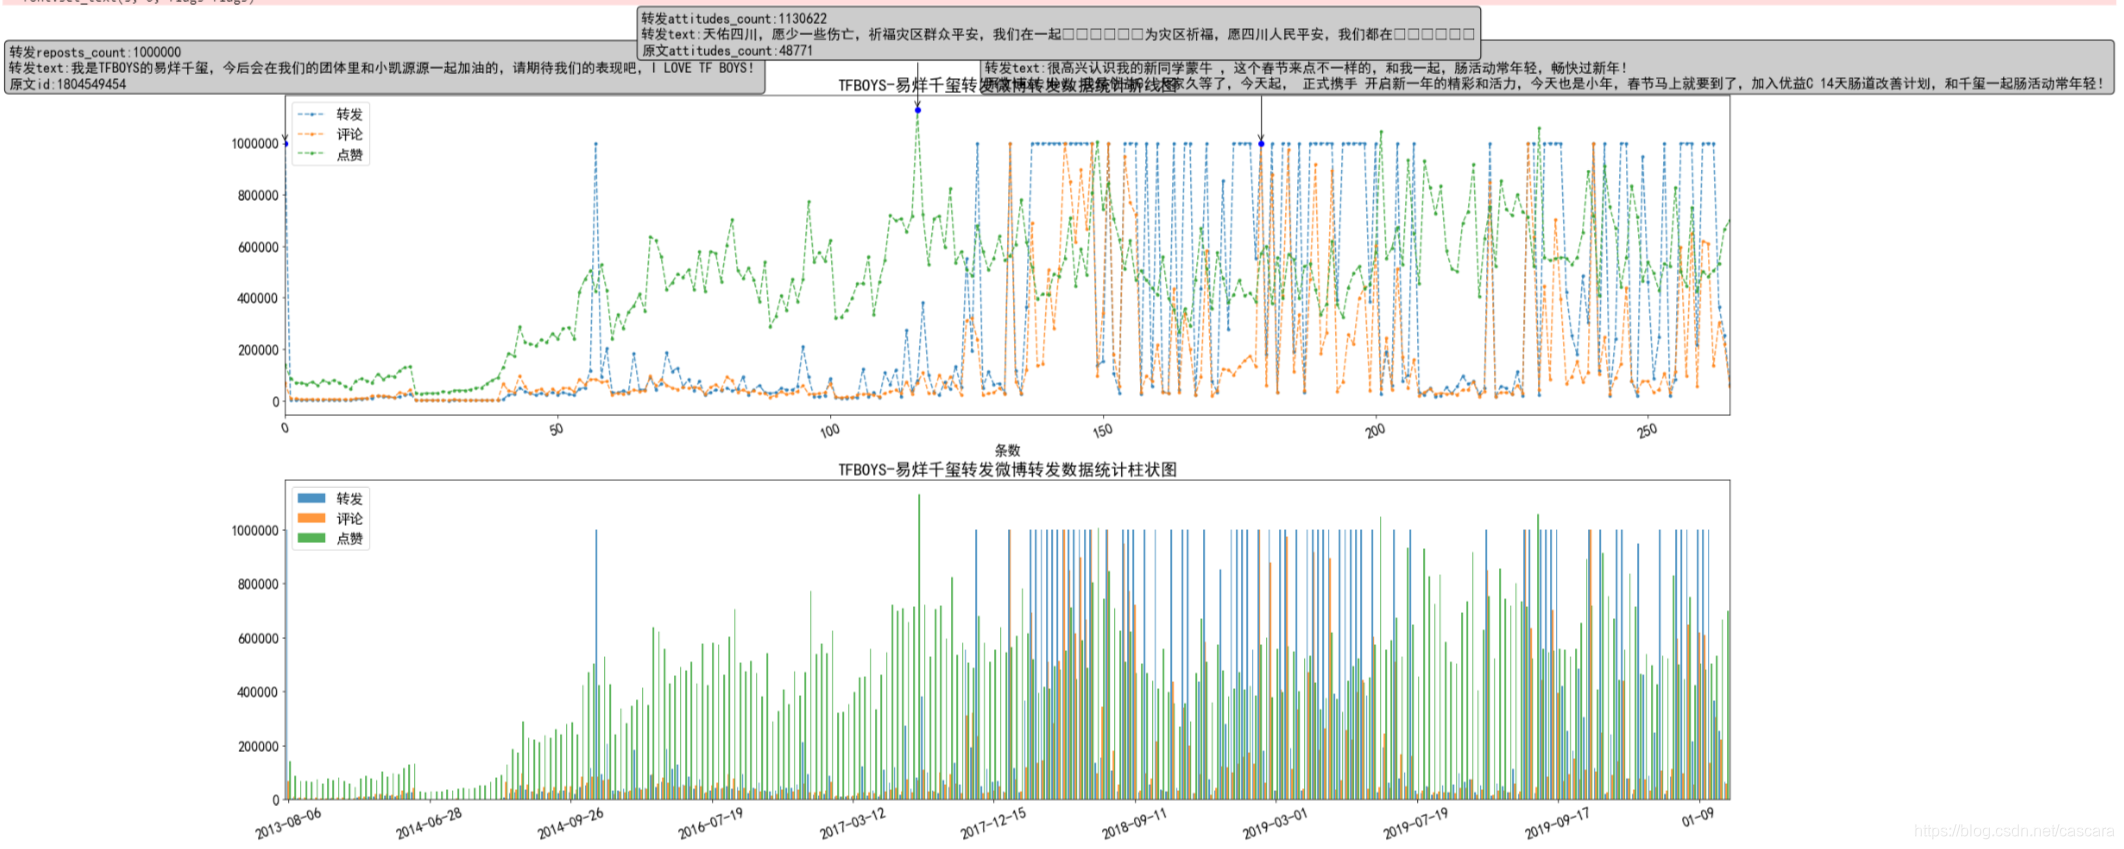Viewport: 2124px width, 849px height.
Task: Click the 600000 y-tick on the line chart
Action: click(x=258, y=247)
